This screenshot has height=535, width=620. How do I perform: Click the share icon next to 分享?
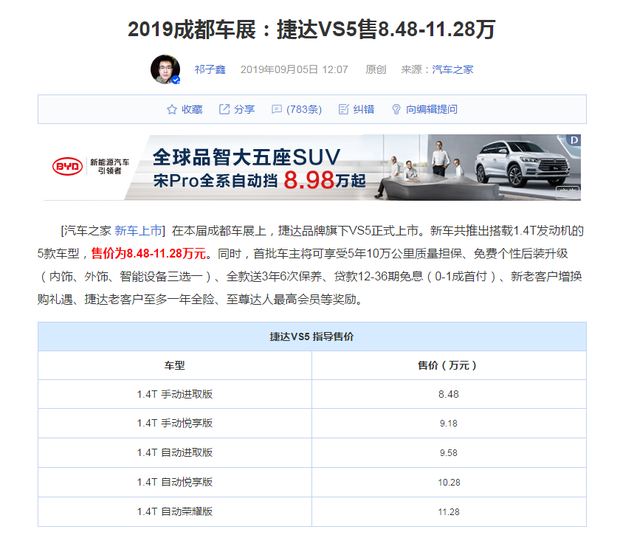224,109
